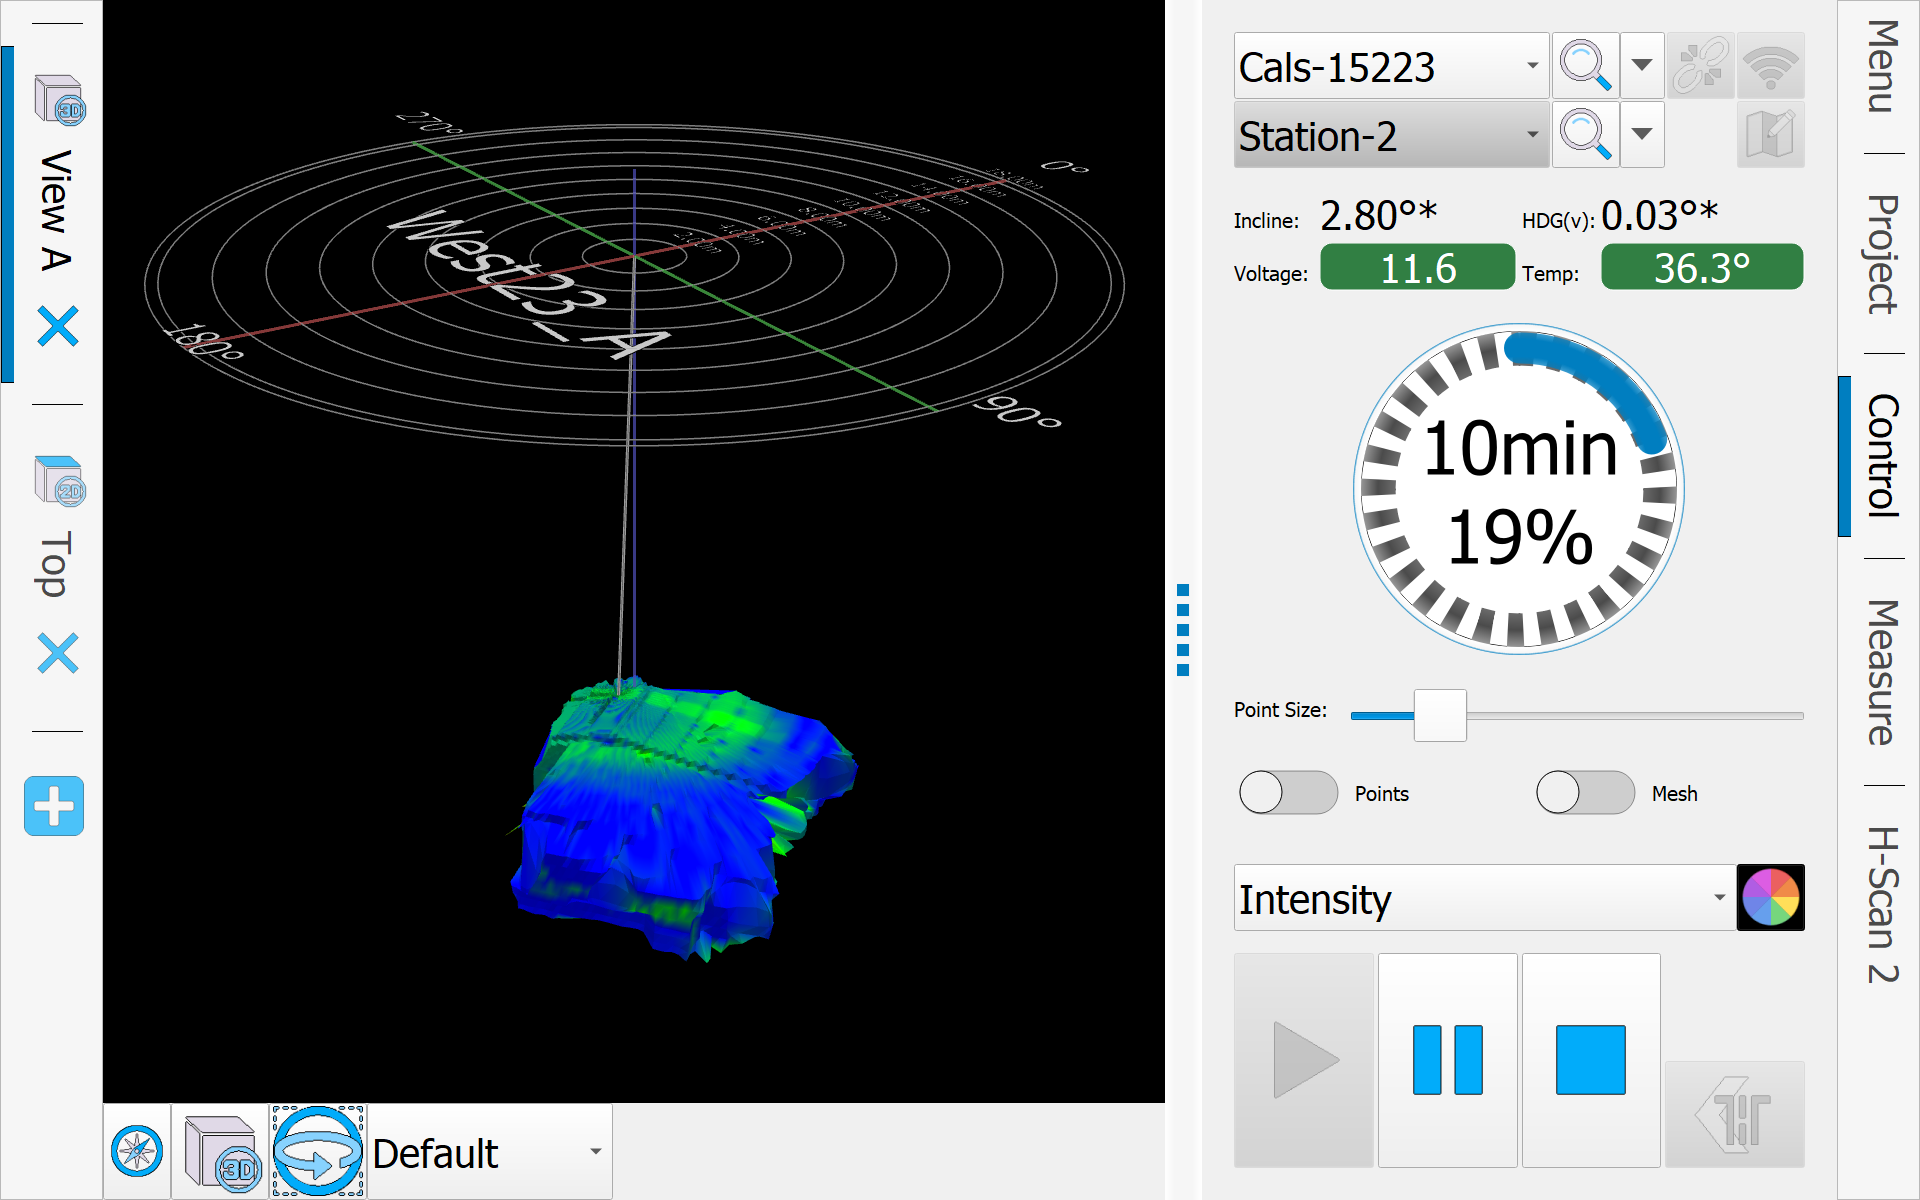Expand the Cals-15223 project dropdown
Viewport: 1920px width, 1200px height.
click(1531, 66)
